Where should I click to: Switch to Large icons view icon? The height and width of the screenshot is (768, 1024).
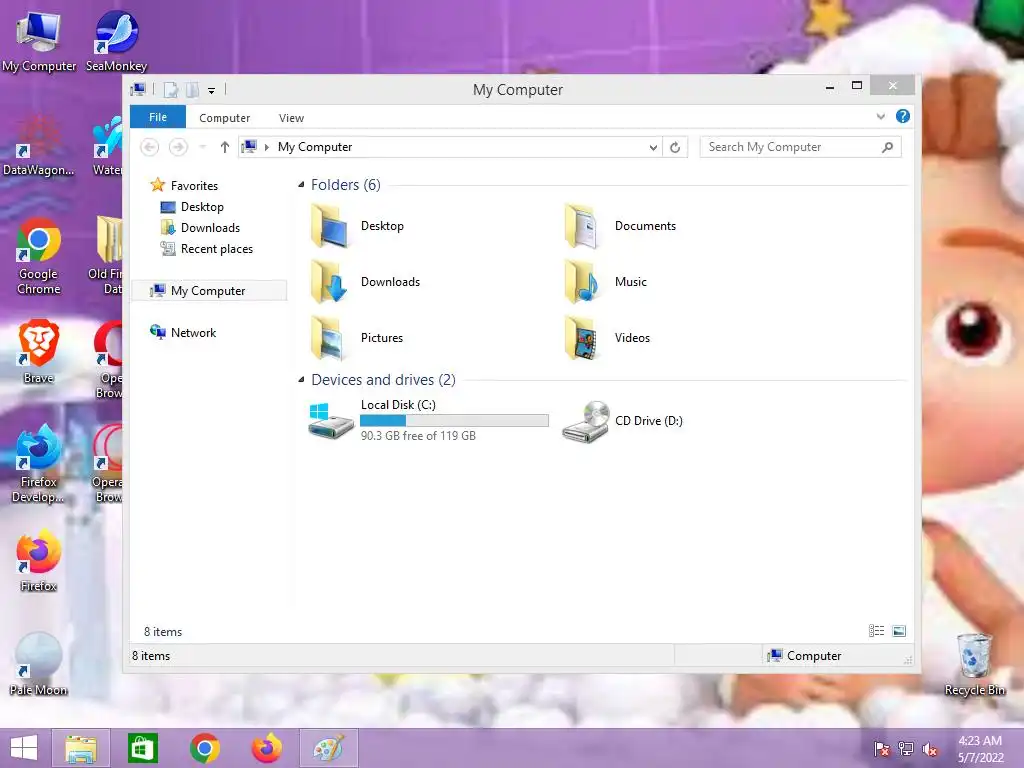899,631
